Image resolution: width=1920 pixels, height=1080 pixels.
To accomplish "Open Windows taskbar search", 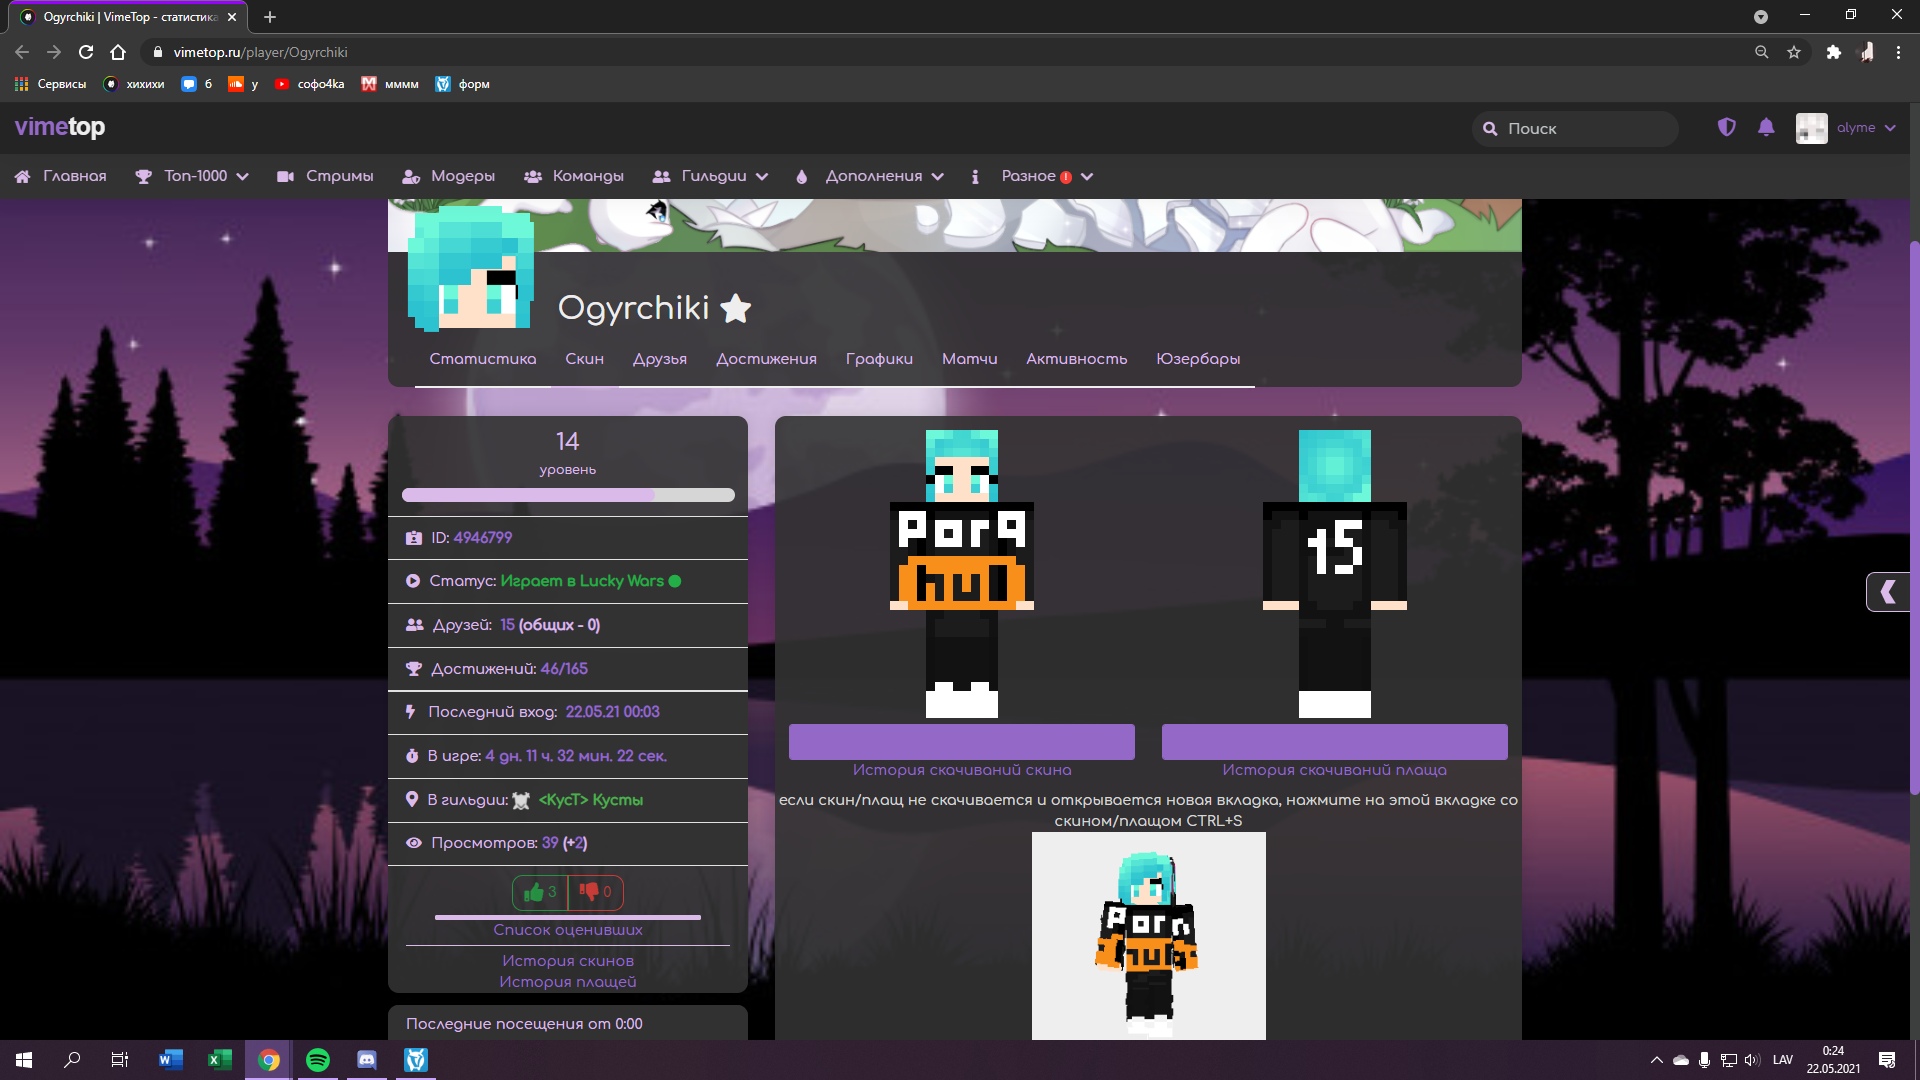I will click(x=72, y=1060).
